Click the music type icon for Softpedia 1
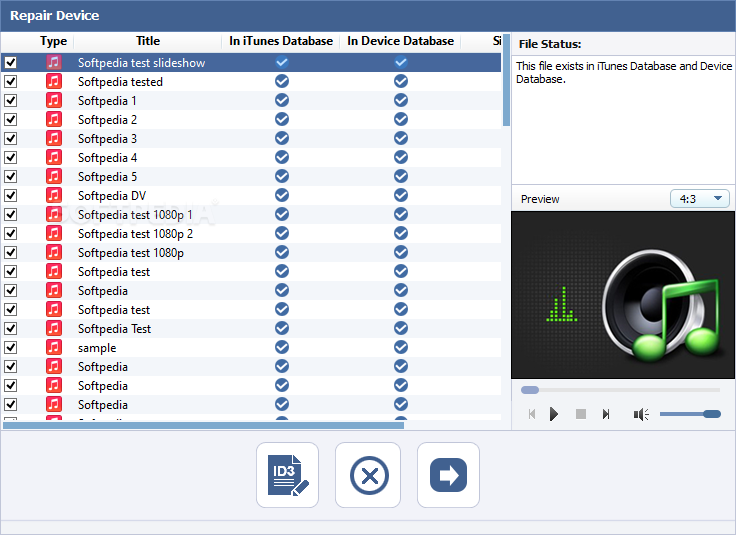Image resolution: width=736 pixels, height=535 pixels. 54,100
